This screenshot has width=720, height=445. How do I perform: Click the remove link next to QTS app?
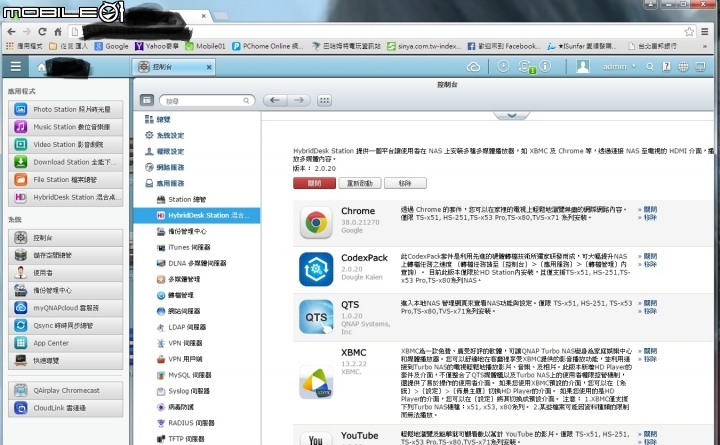pyautogui.click(x=650, y=311)
